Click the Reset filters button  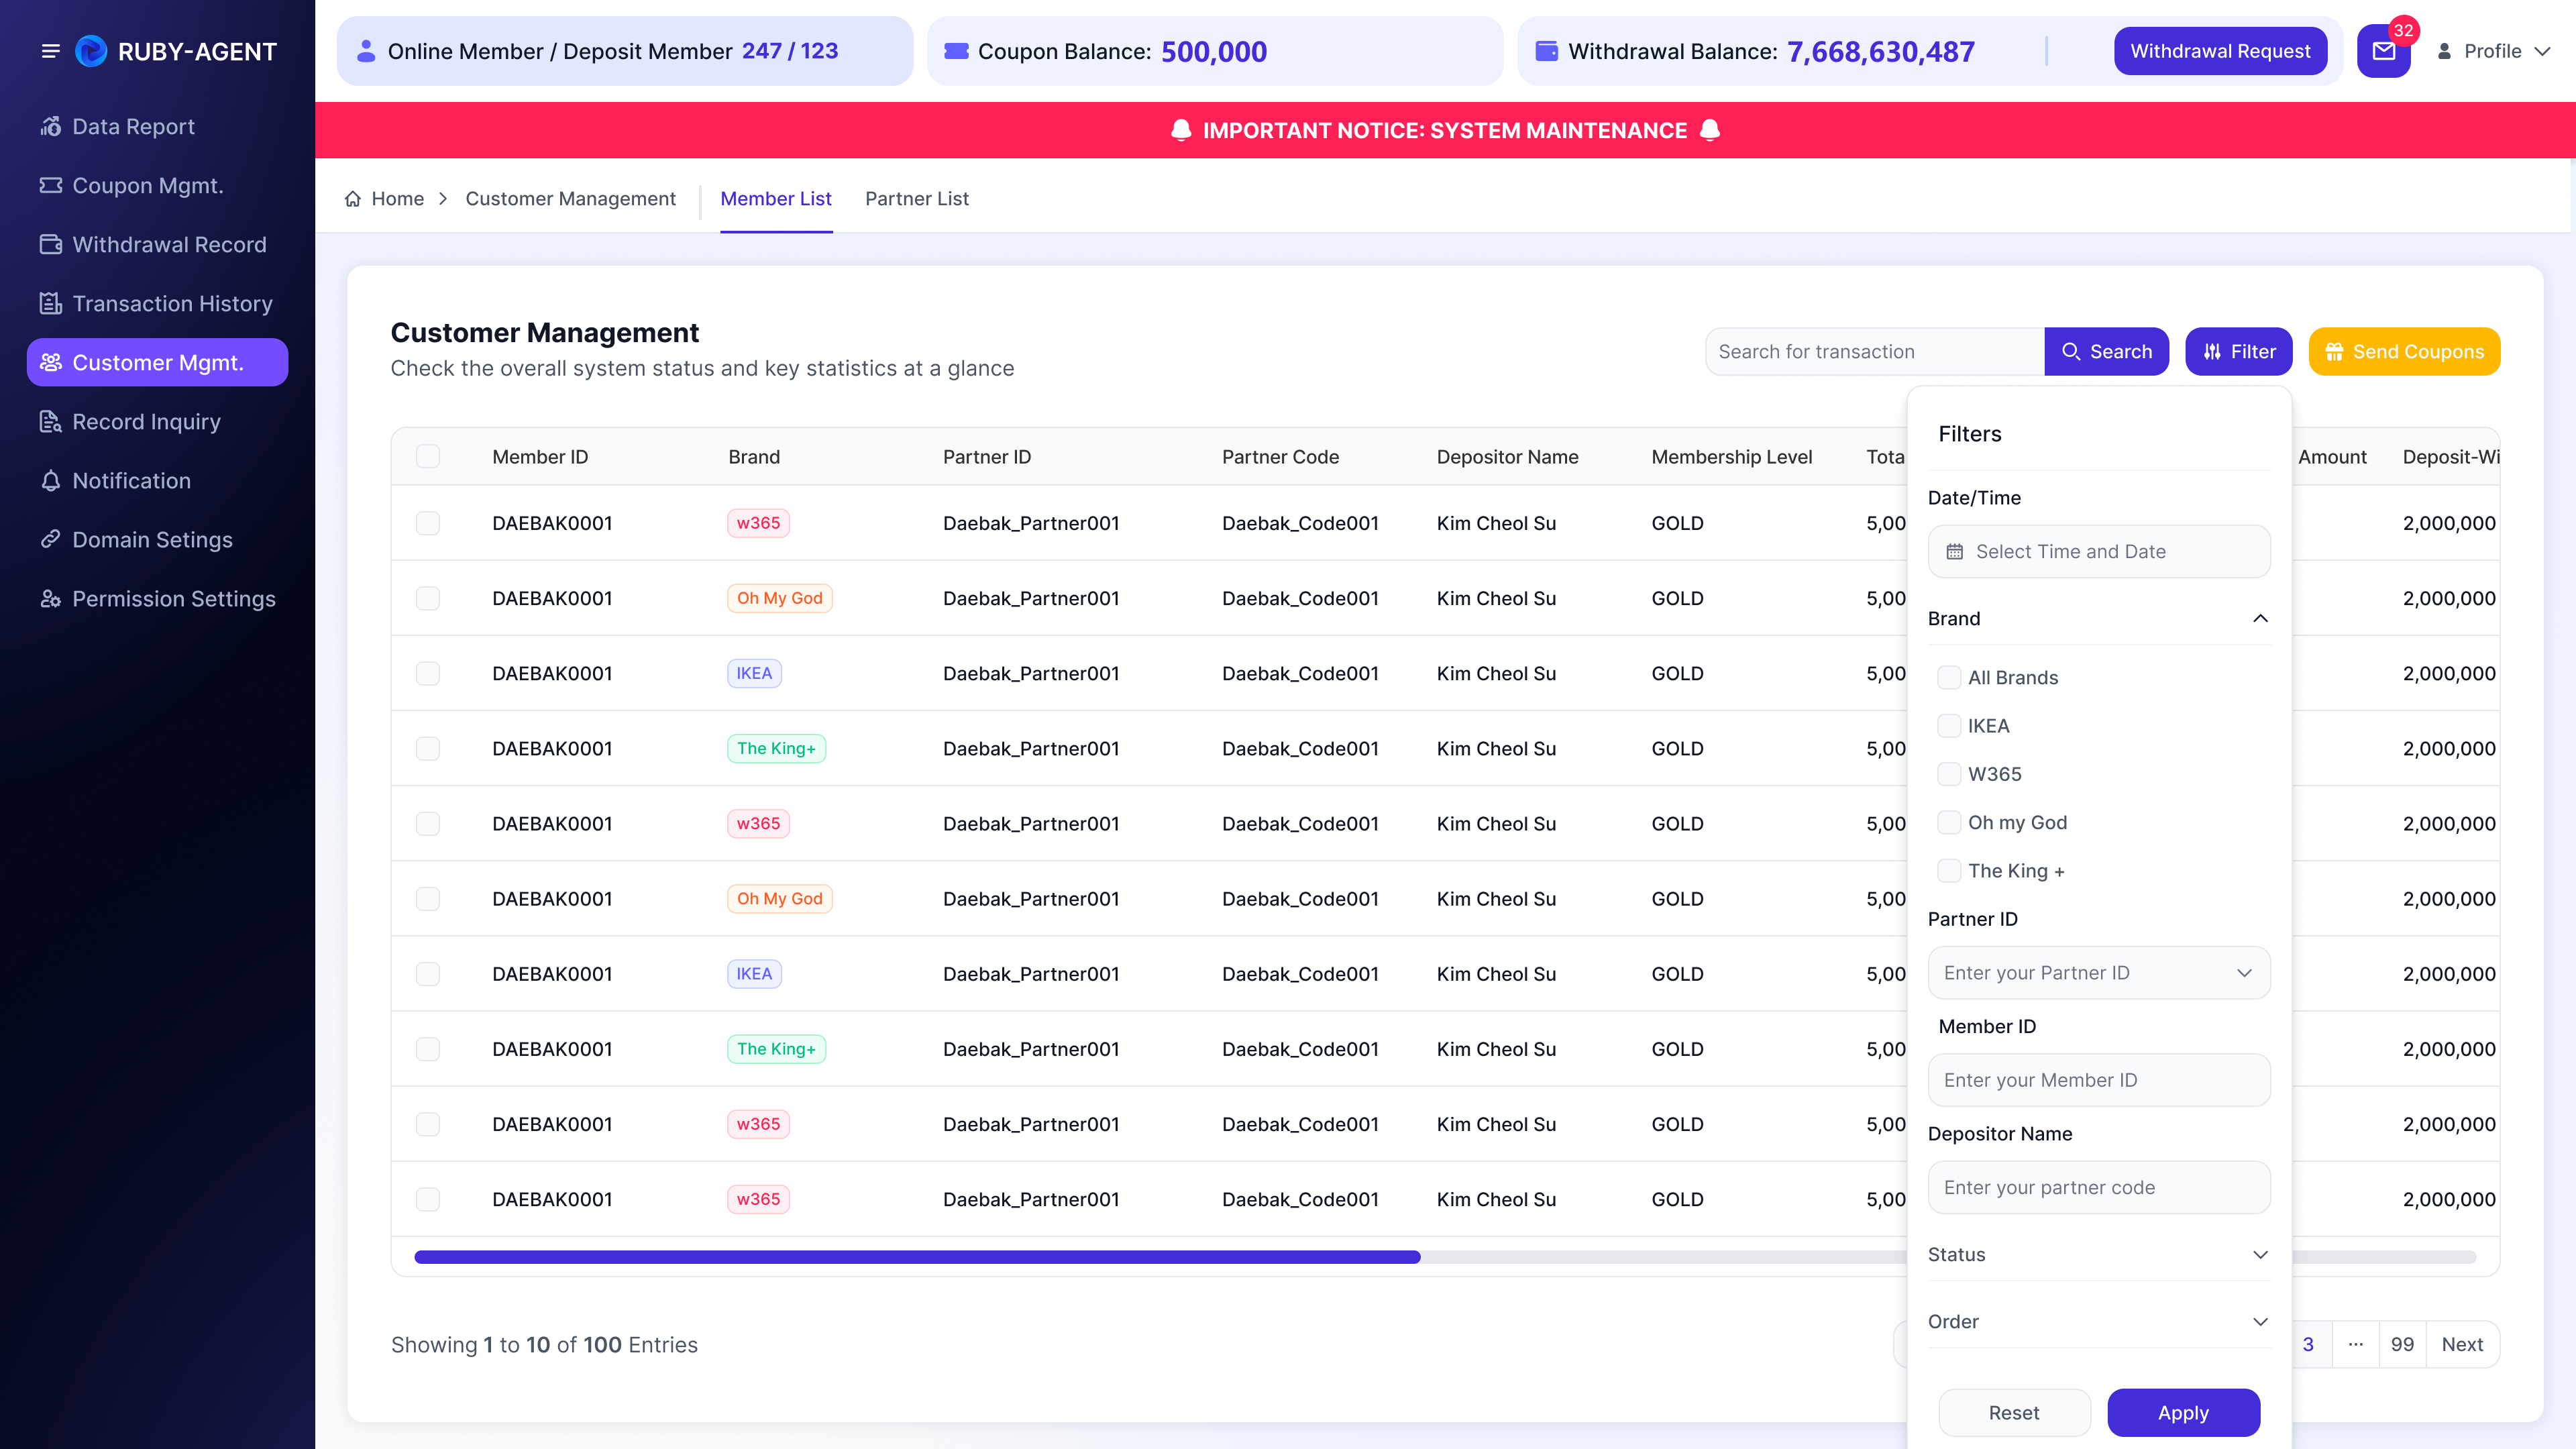pos(2014,1412)
